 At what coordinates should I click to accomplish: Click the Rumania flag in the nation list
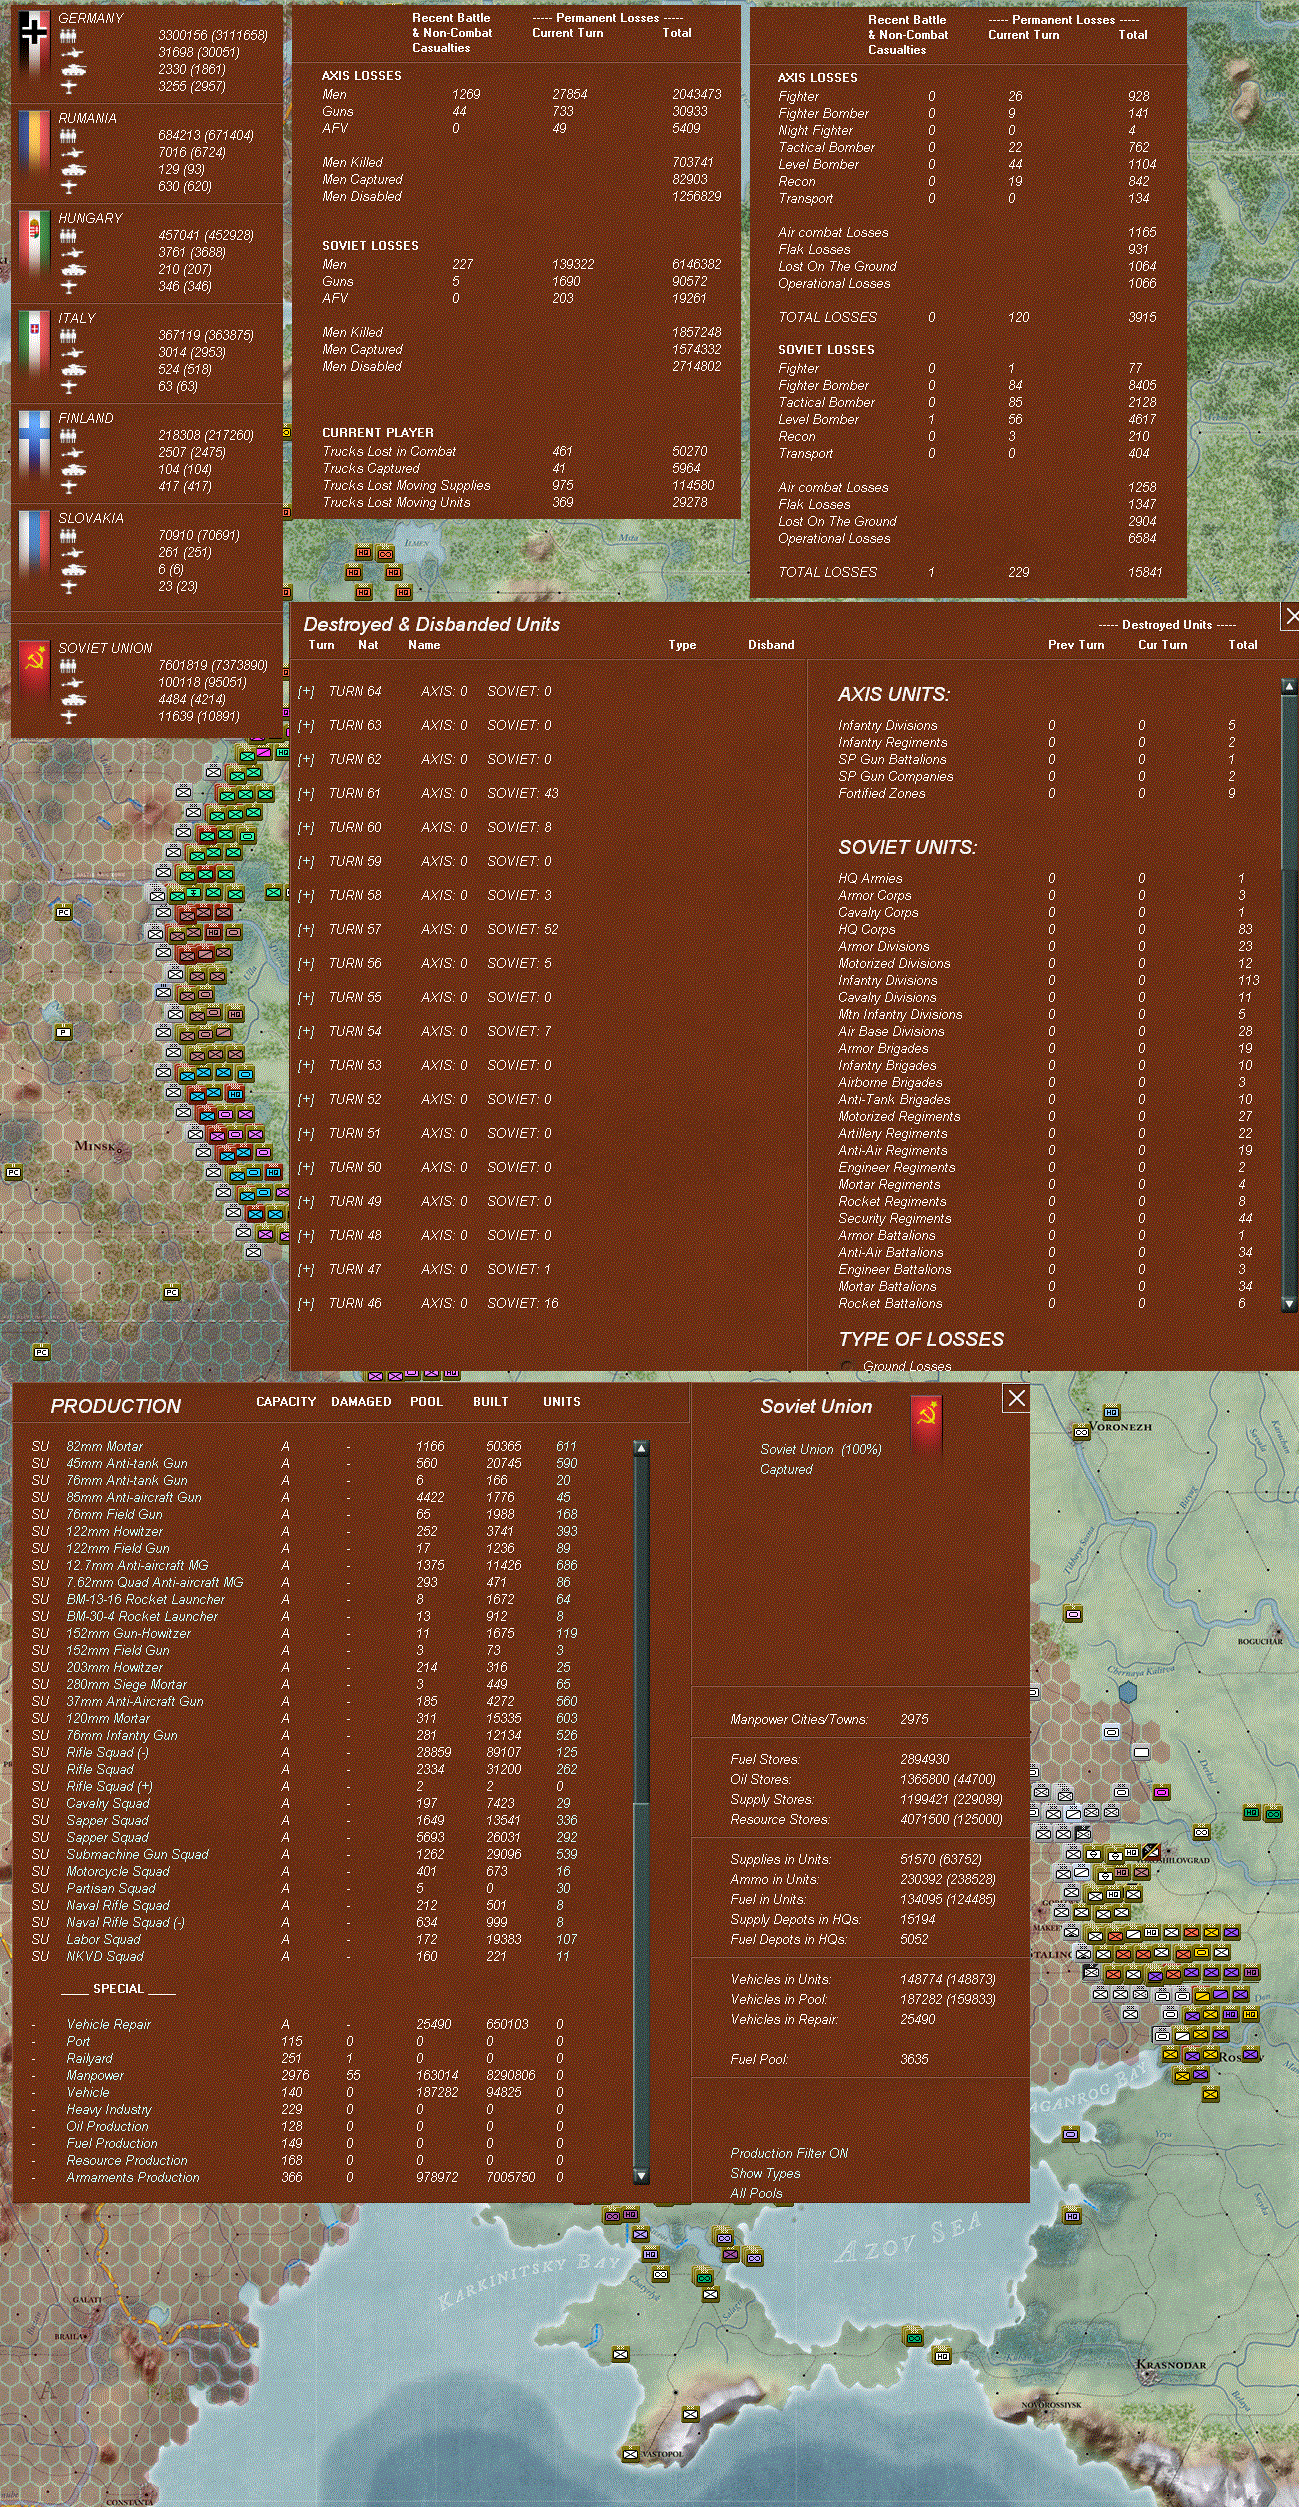click(34, 144)
